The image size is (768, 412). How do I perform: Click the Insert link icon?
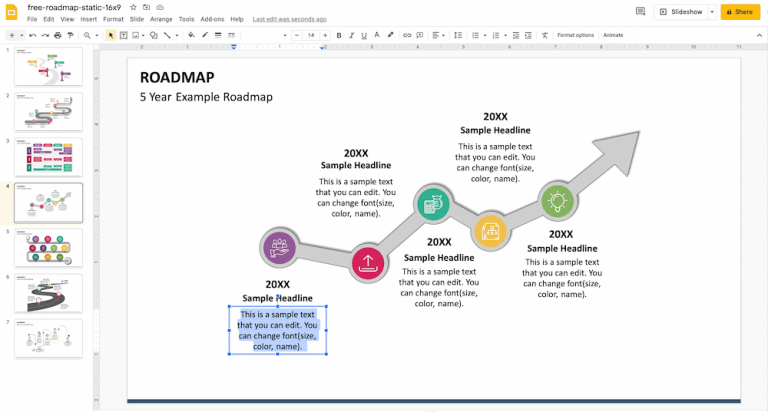(x=407, y=35)
